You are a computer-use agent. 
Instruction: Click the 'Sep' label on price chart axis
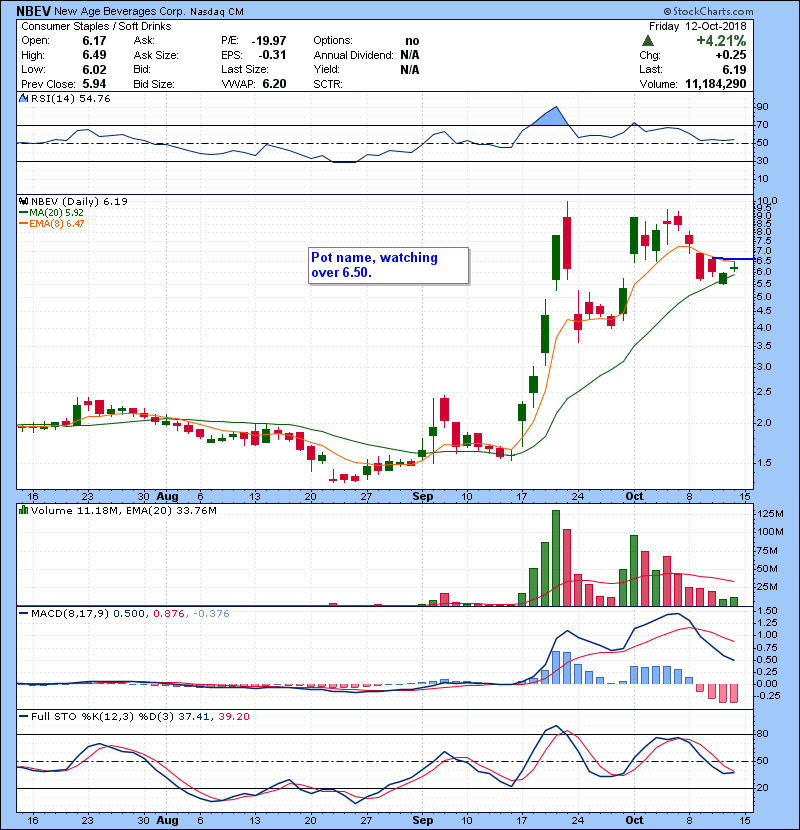[x=423, y=496]
